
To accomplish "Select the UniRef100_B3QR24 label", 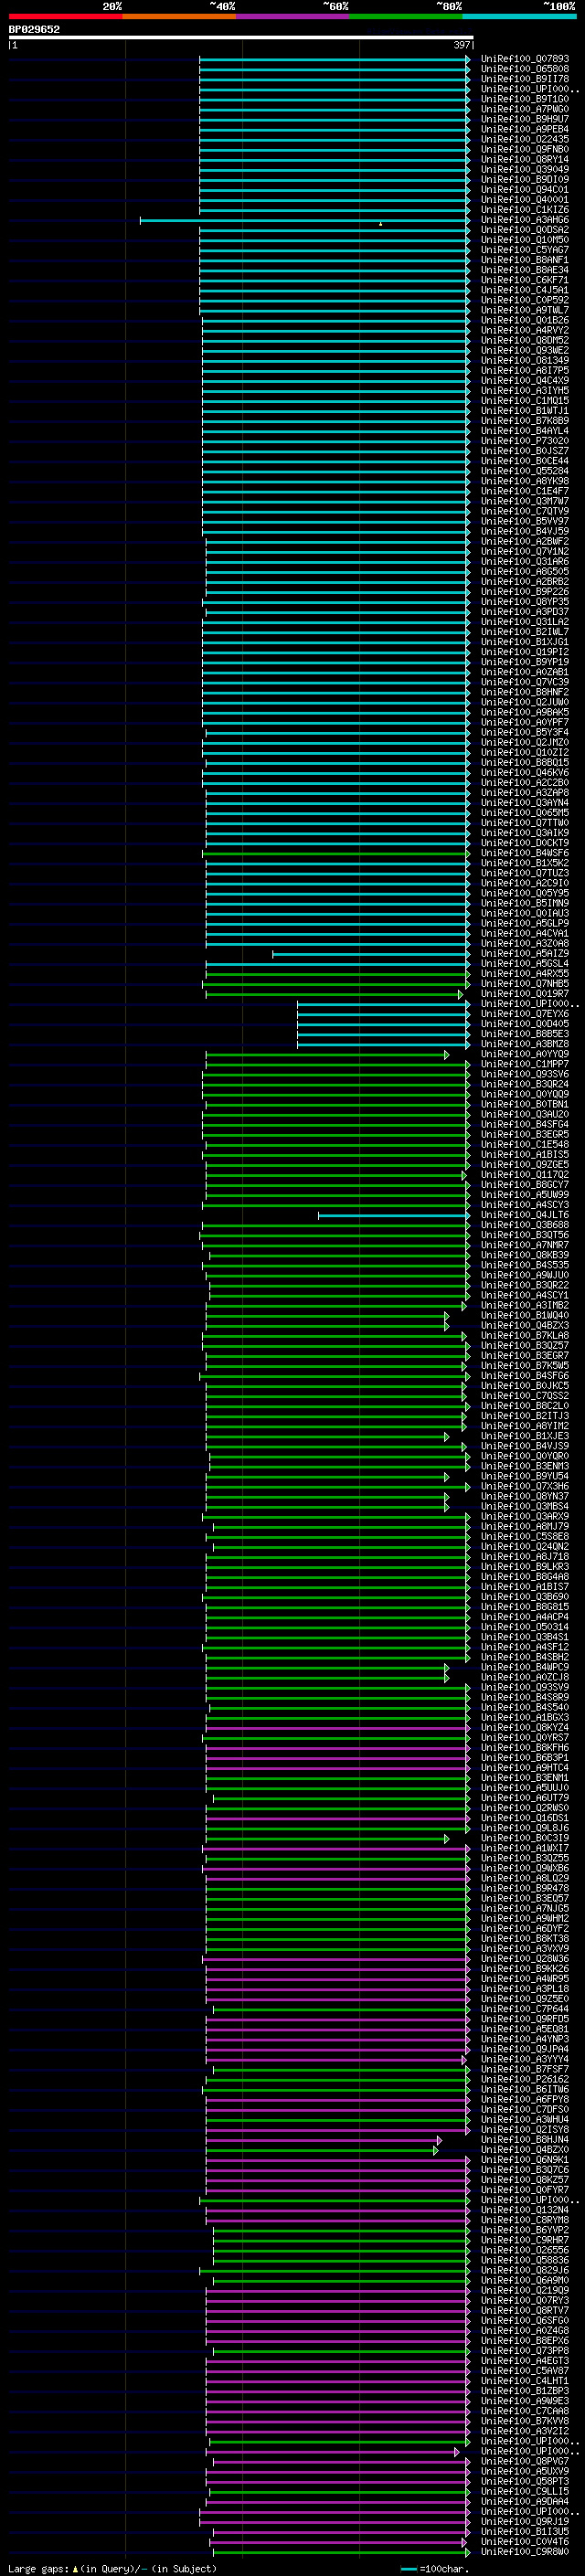I will (525, 1083).
